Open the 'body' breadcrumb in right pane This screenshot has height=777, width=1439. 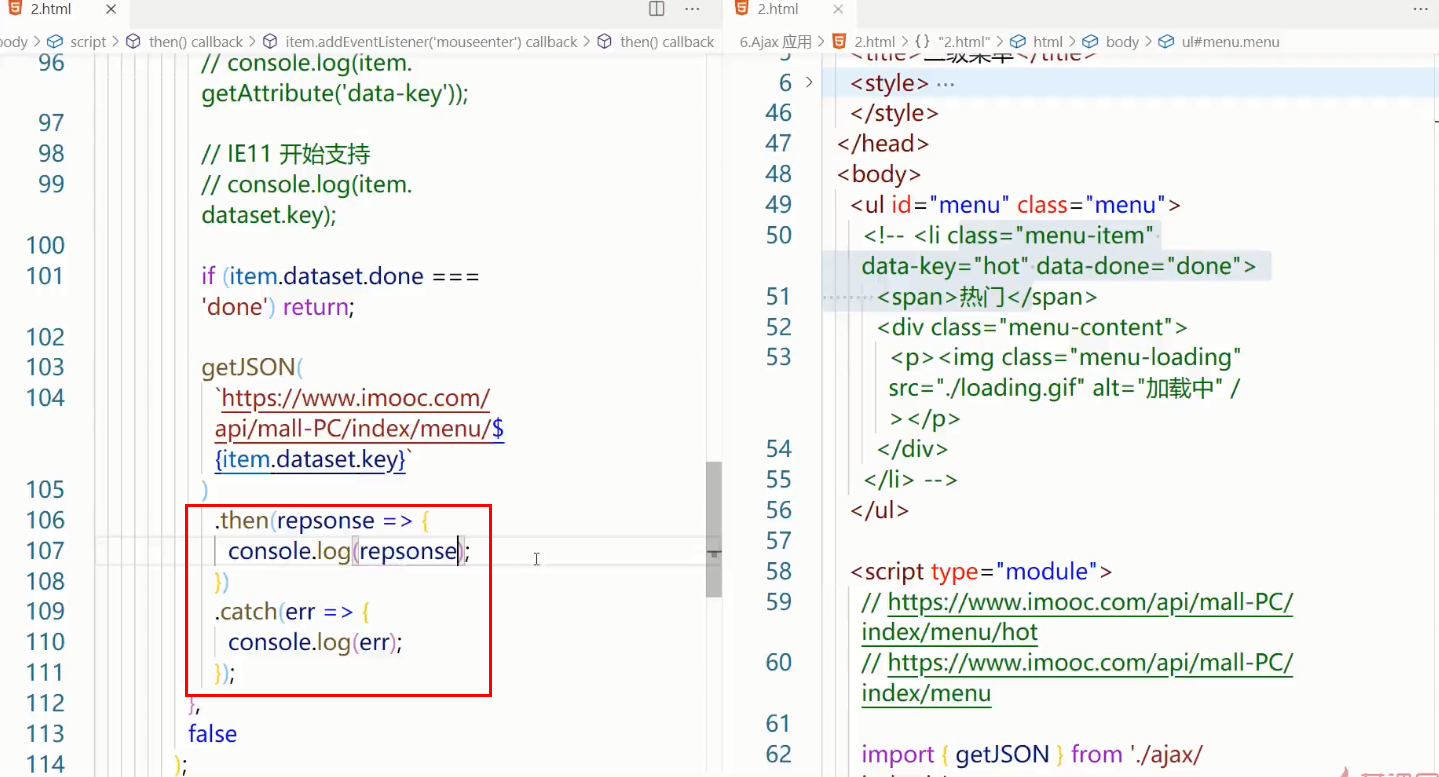pyautogui.click(x=1111, y=42)
